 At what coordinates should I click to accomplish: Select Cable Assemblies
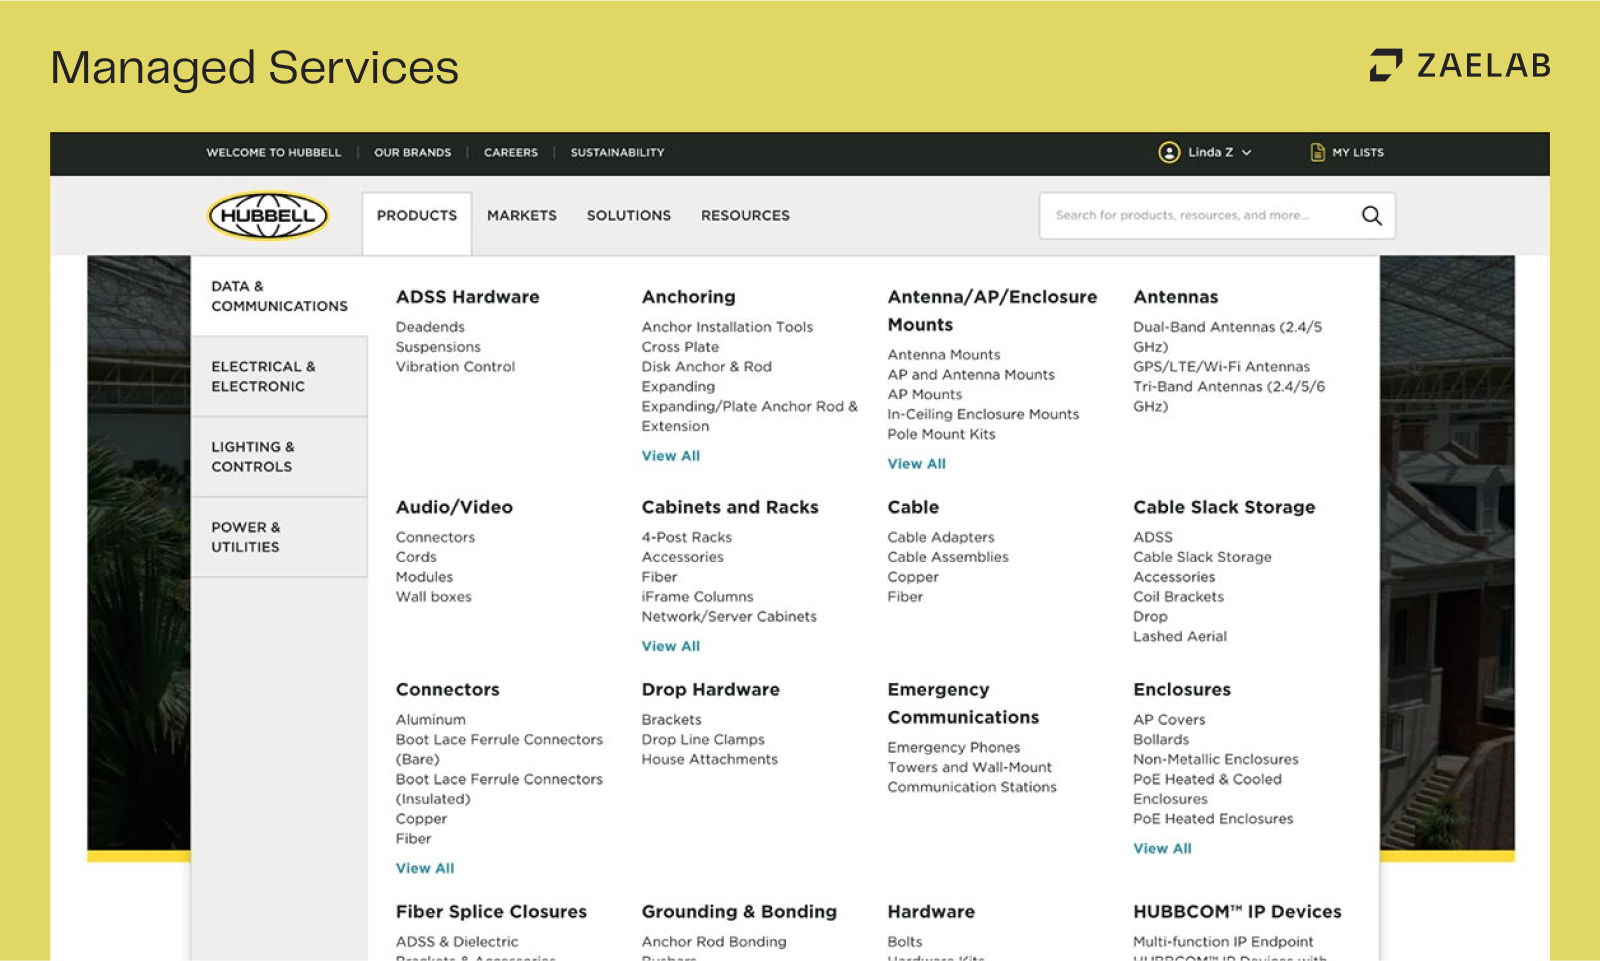coord(948,557)
